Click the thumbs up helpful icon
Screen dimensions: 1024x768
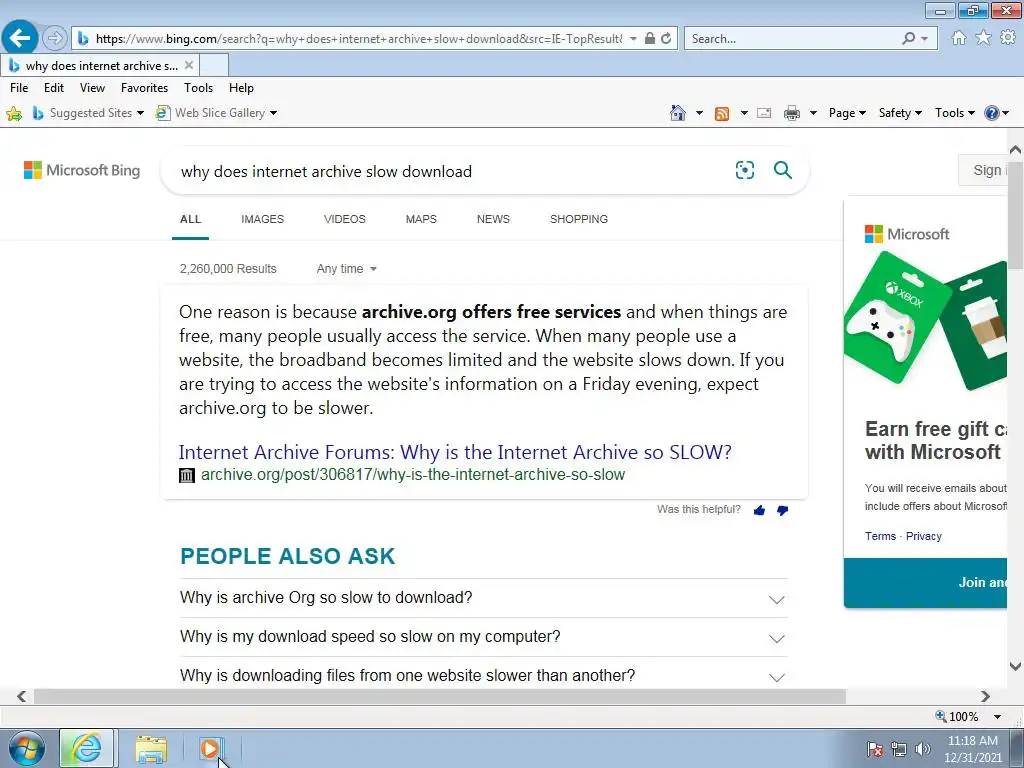[759, 510]
